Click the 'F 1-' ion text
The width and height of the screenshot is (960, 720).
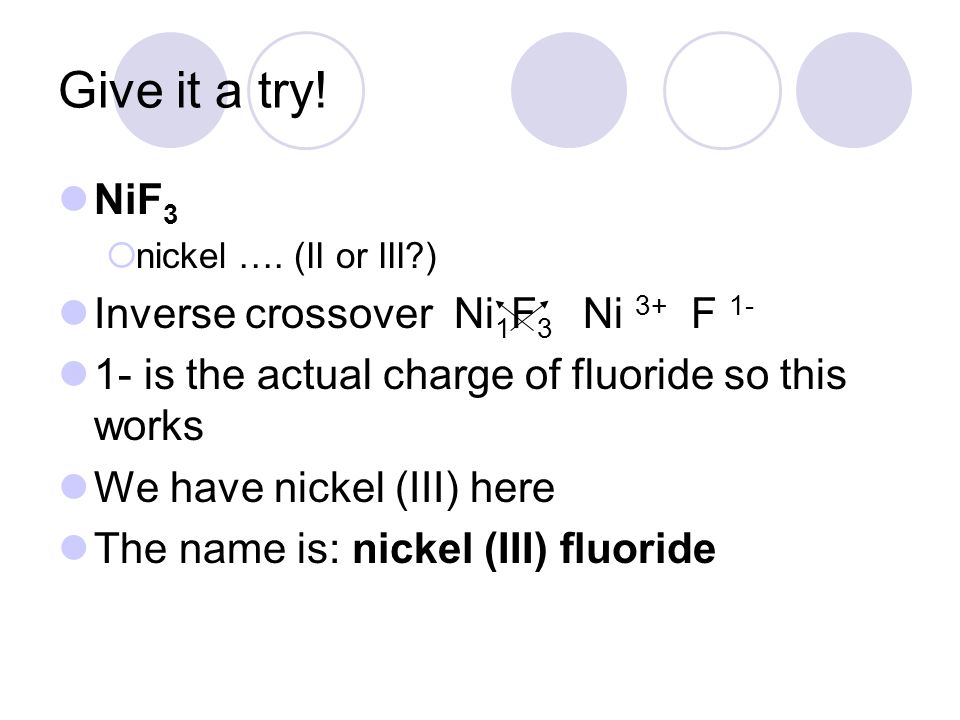[x=722, y=312]
